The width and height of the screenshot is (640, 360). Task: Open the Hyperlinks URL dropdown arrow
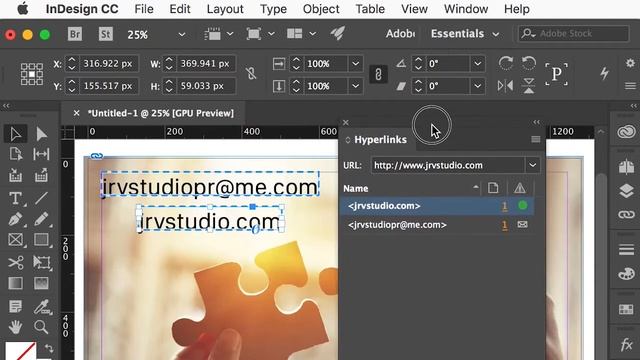click(x=532, y=165)
